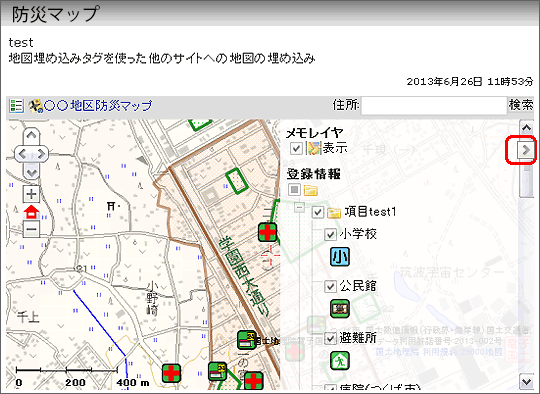Disable the 避難所 layer checkbox
The image size is (540, 394).
pyautogui.click(x=330, y=338)
